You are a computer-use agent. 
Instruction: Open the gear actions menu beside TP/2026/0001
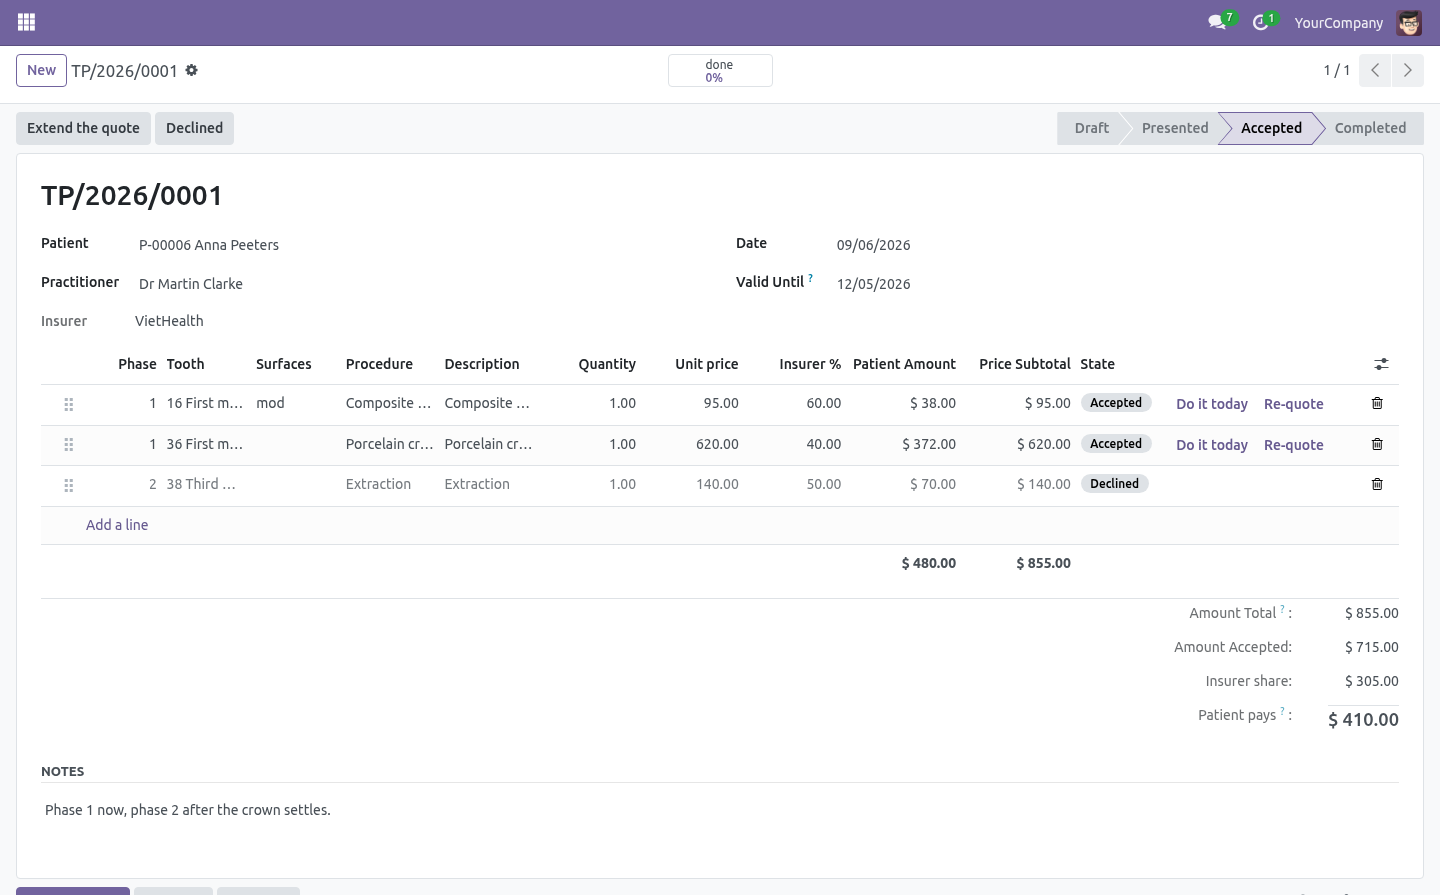coord(192,71)
